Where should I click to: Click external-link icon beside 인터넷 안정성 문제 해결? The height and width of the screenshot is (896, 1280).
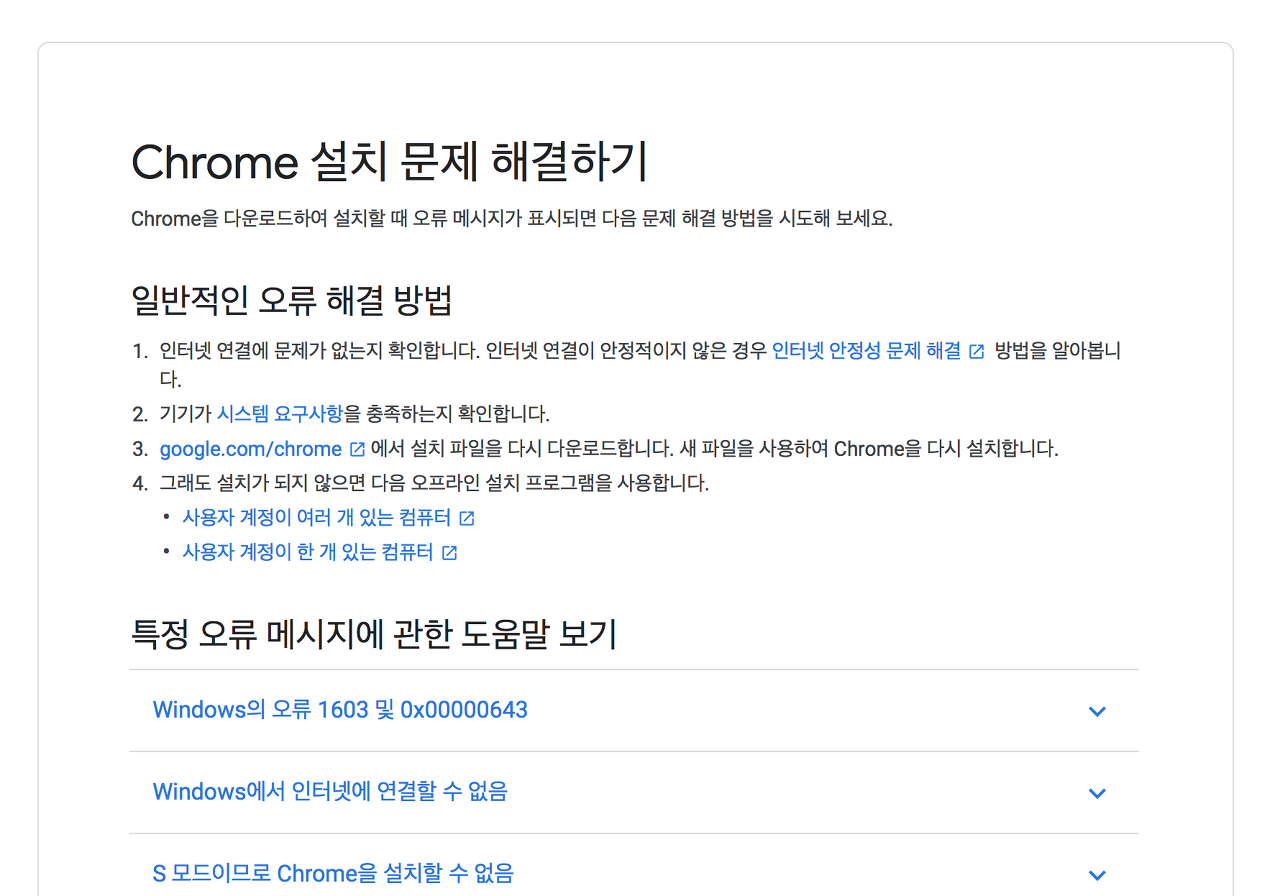977,352
